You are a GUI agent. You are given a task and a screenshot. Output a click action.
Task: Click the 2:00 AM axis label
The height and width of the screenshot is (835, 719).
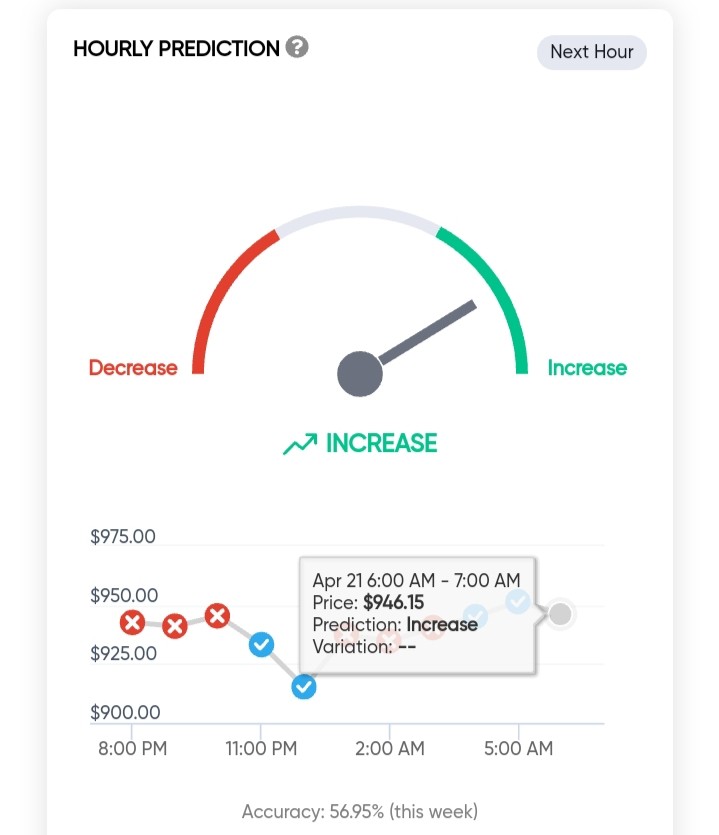pos(390,748)
